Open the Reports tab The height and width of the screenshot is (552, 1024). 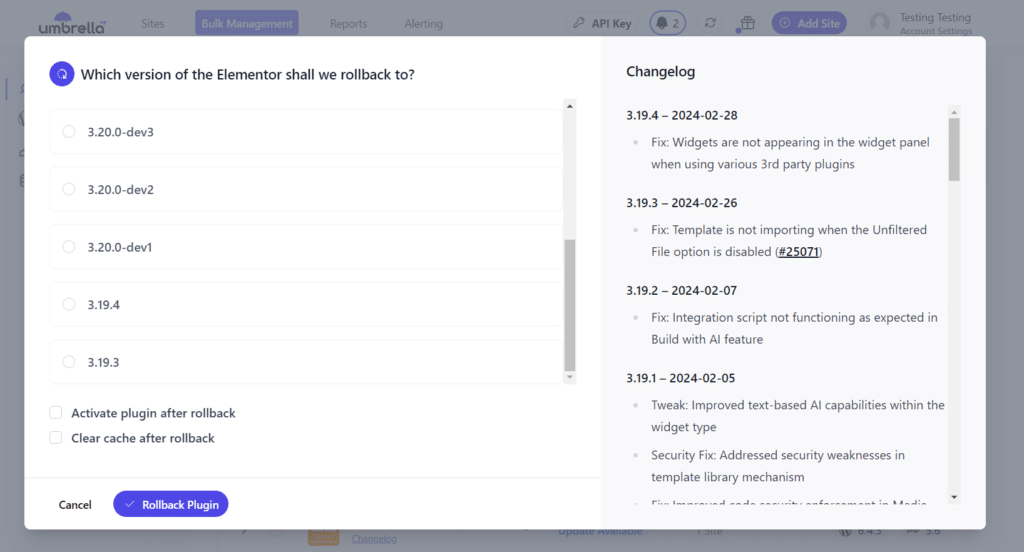pos(348,24)
